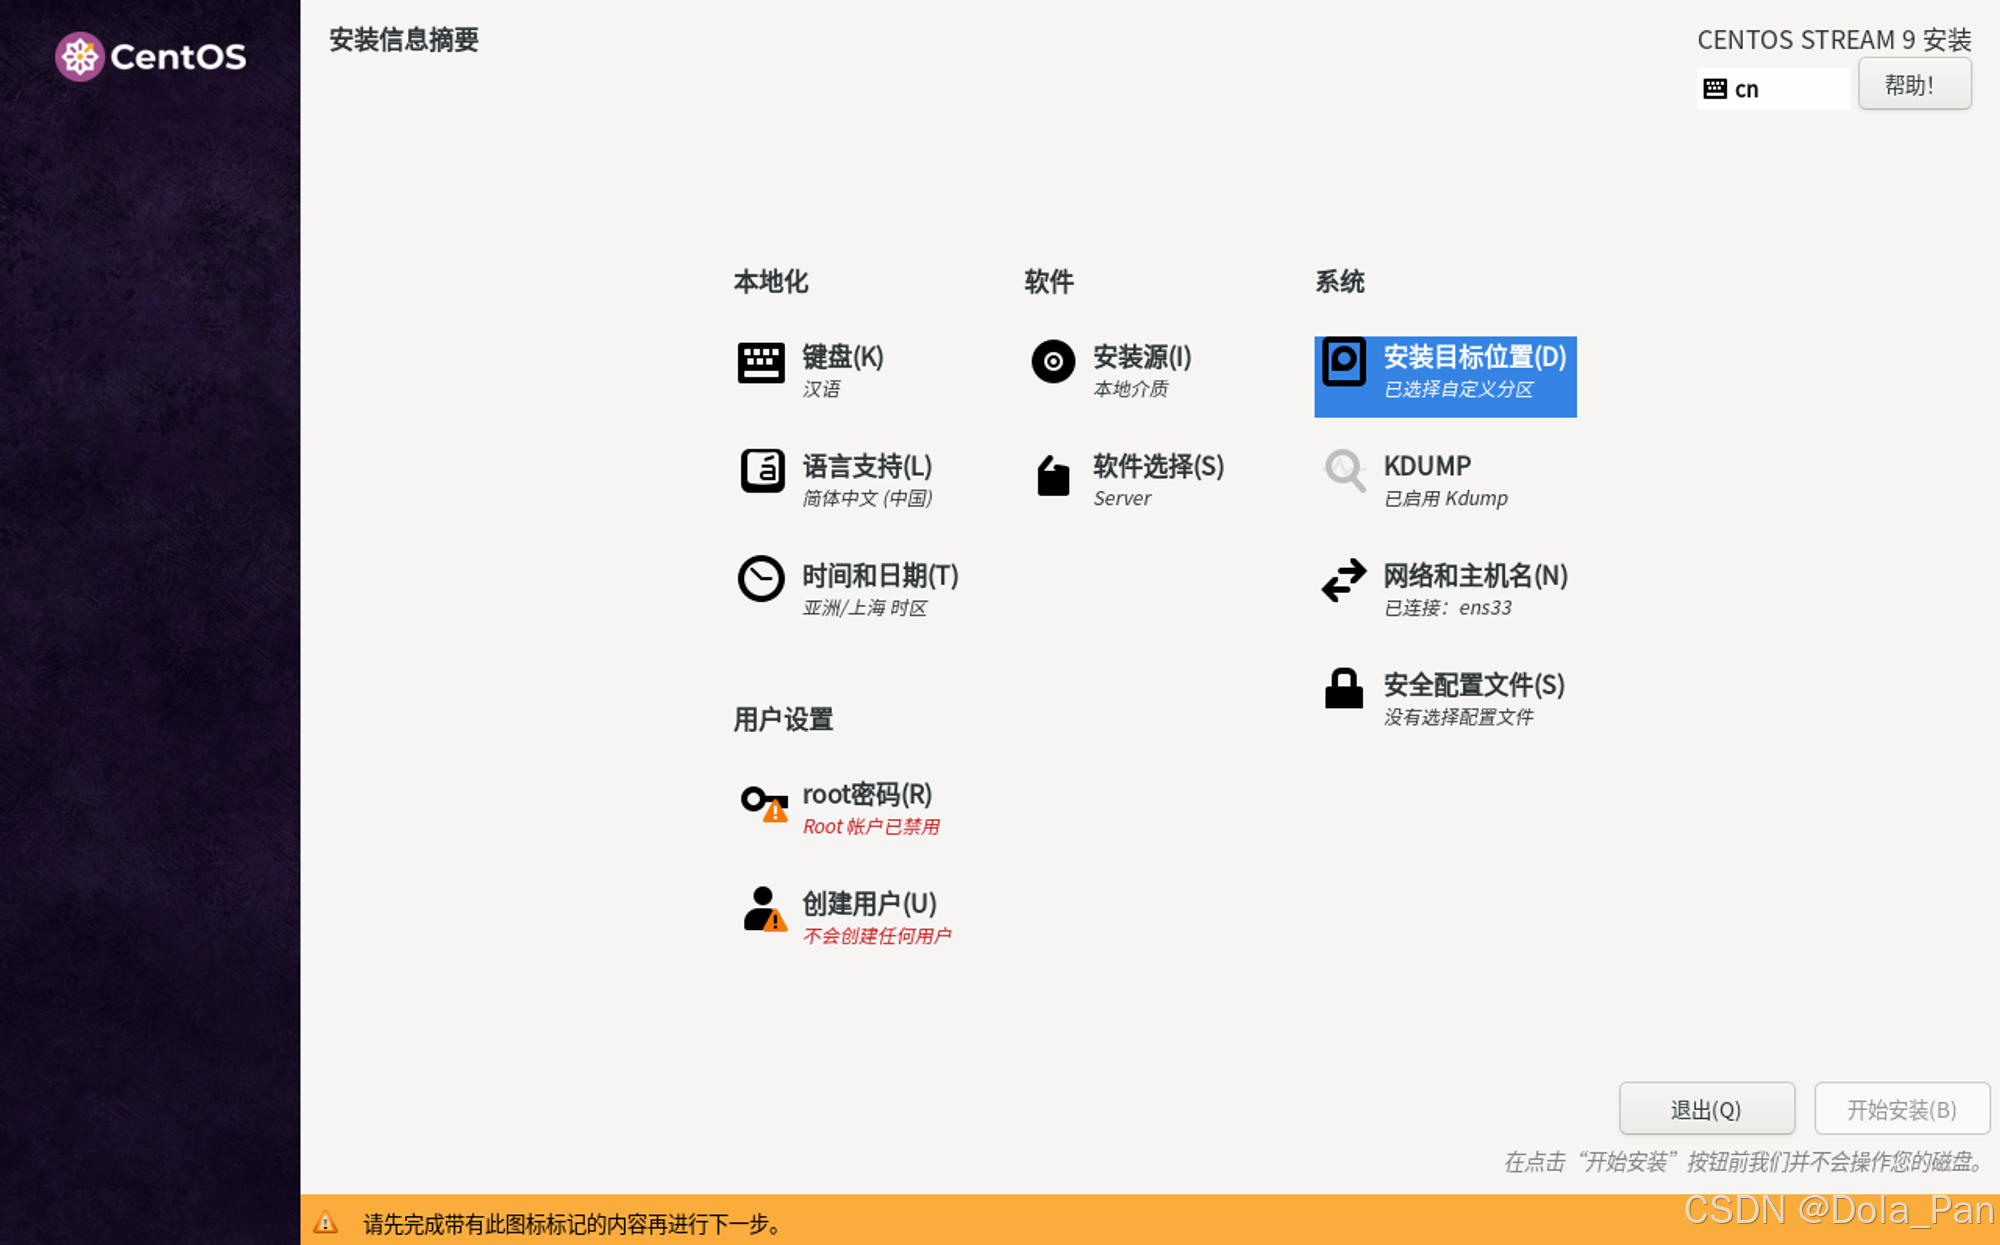Open the disc icon for 安装源(I)

point(1053,361)
